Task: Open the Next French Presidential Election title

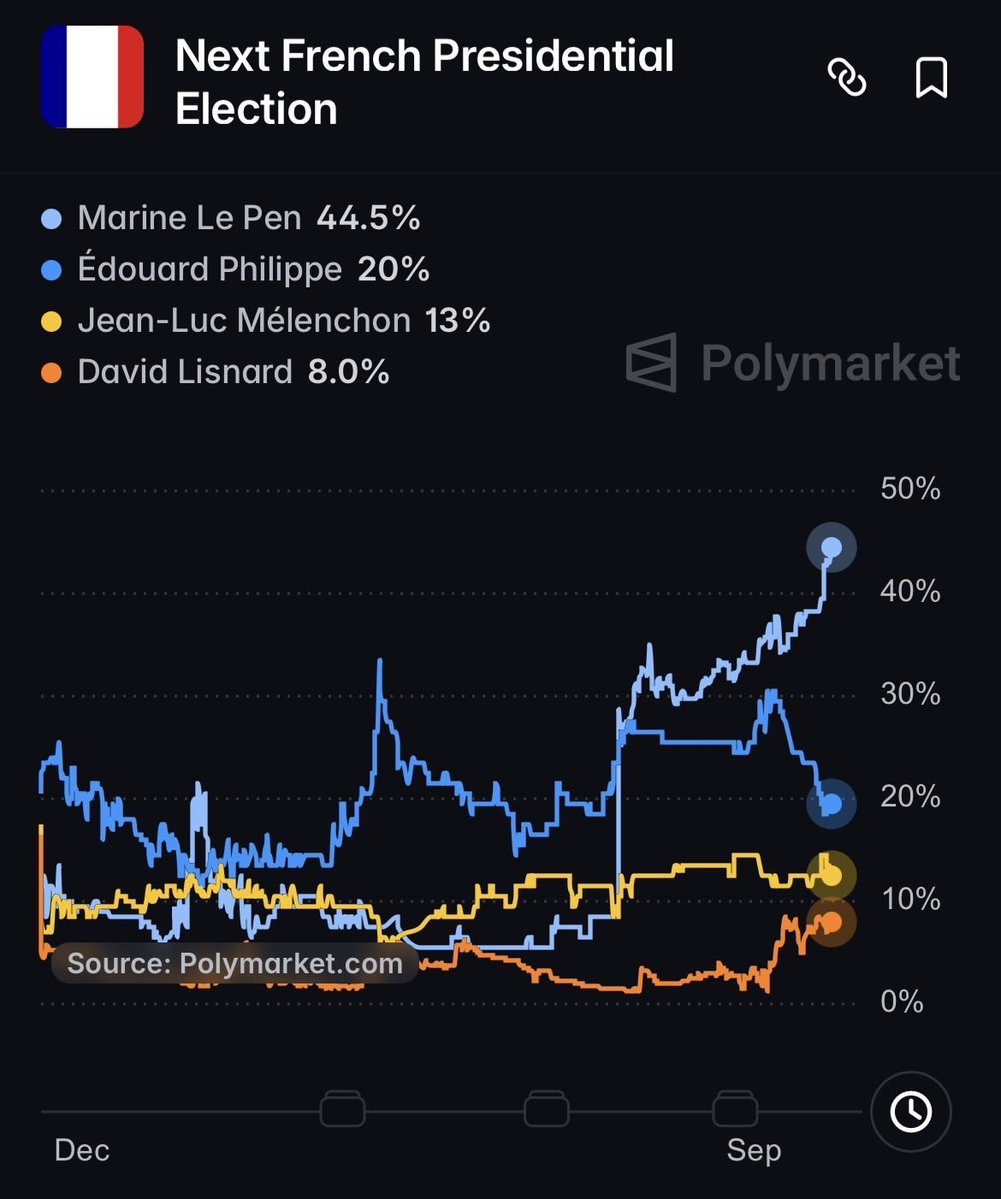Action: (x=424, y=82)
